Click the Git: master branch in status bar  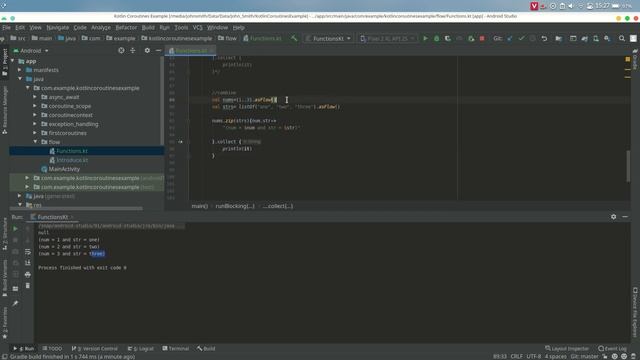coord(585,356)
